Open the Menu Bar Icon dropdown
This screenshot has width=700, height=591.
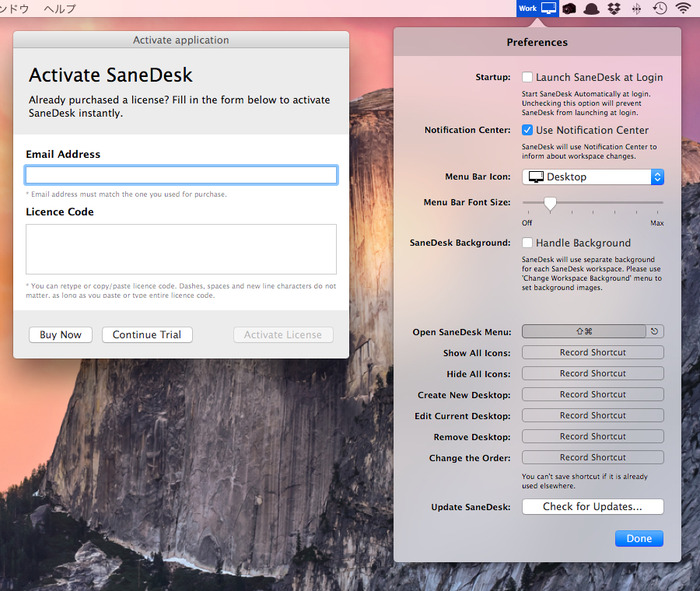click(593, 177)
